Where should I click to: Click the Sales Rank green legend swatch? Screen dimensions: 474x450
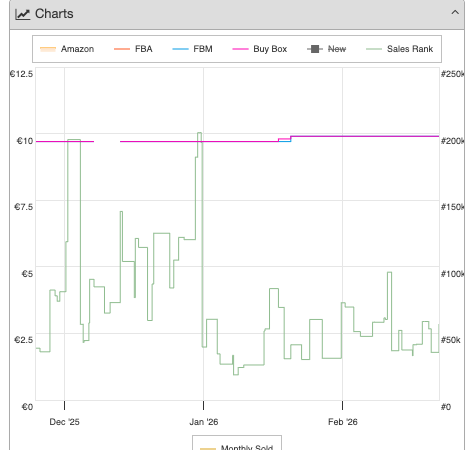point(374,49)
